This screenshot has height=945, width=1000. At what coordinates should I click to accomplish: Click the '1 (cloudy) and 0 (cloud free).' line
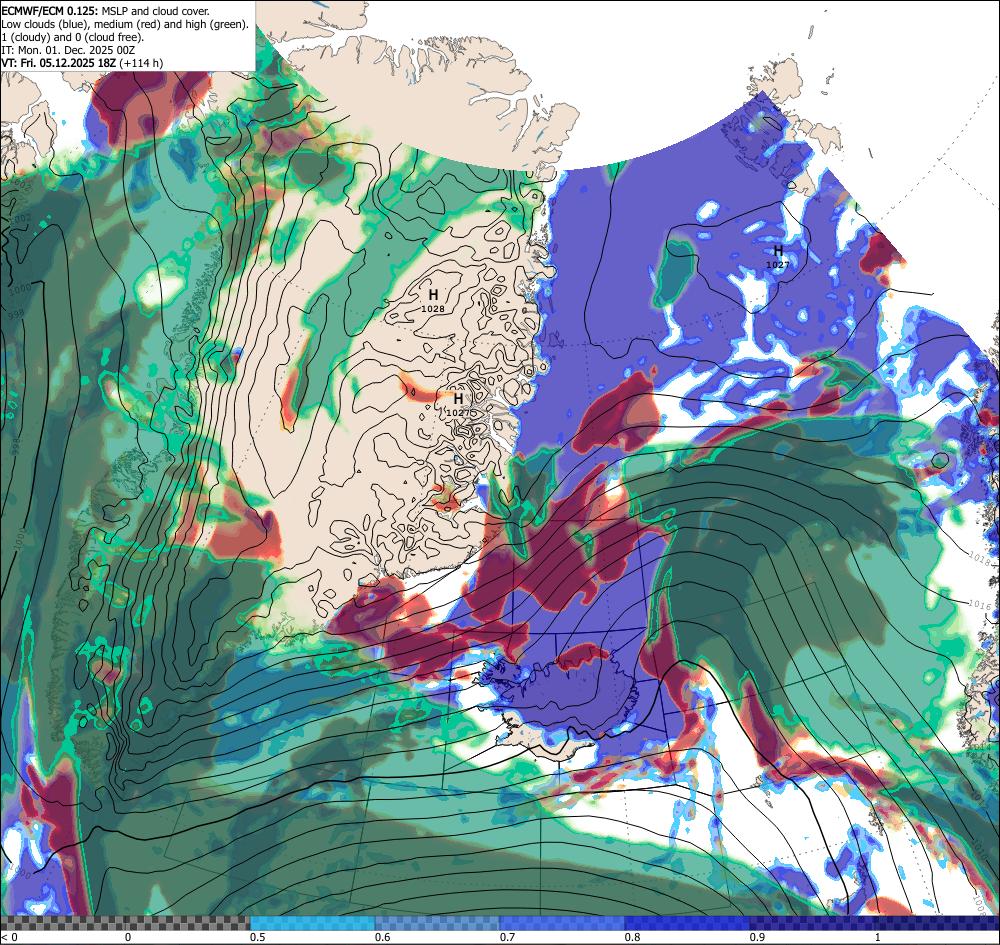[73, 37]
